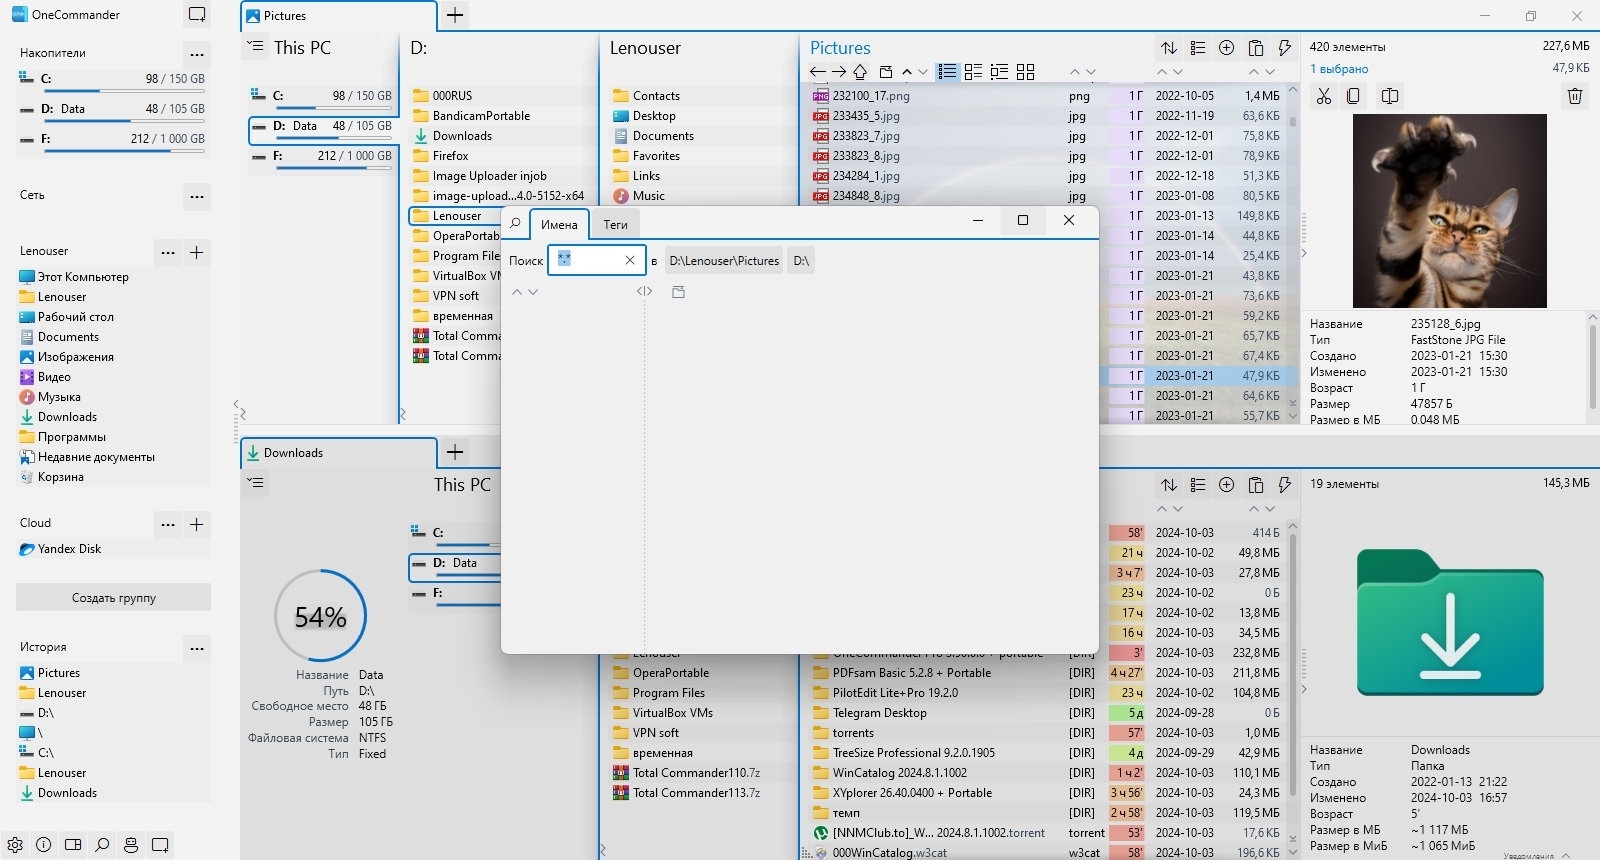
Task: Click the lightning quick-actions icon in Pictures toolbar
Action: click(1285, 48)
